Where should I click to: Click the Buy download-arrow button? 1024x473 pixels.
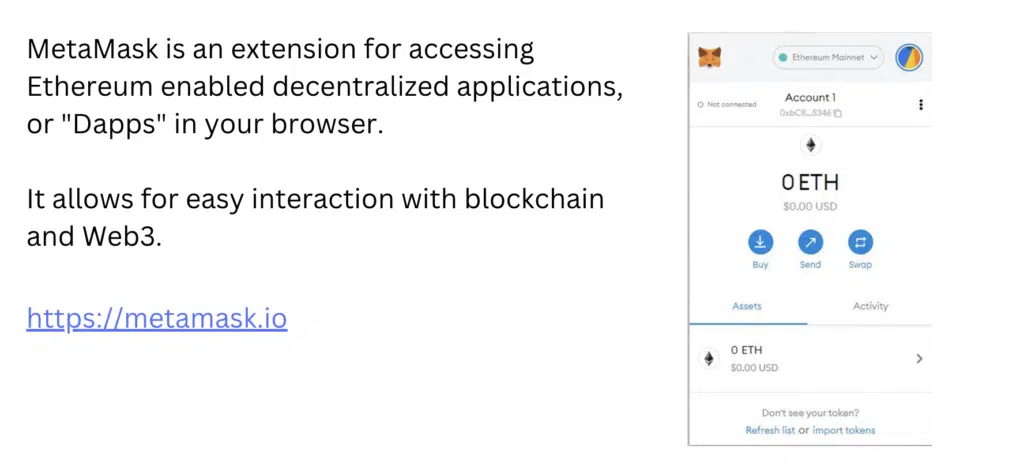click(x=760, y=242)
